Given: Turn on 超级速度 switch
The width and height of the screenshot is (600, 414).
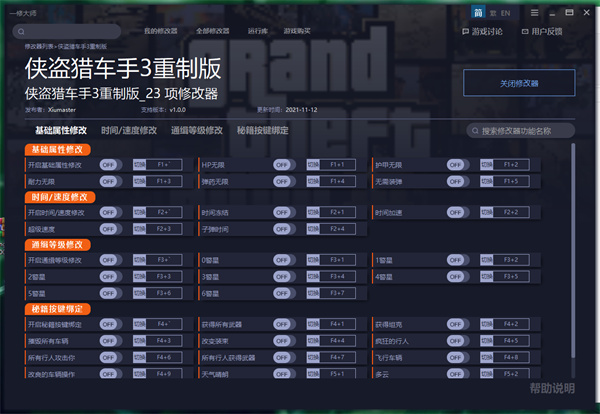Looking at the screenshot, I should tap(110, 229).
